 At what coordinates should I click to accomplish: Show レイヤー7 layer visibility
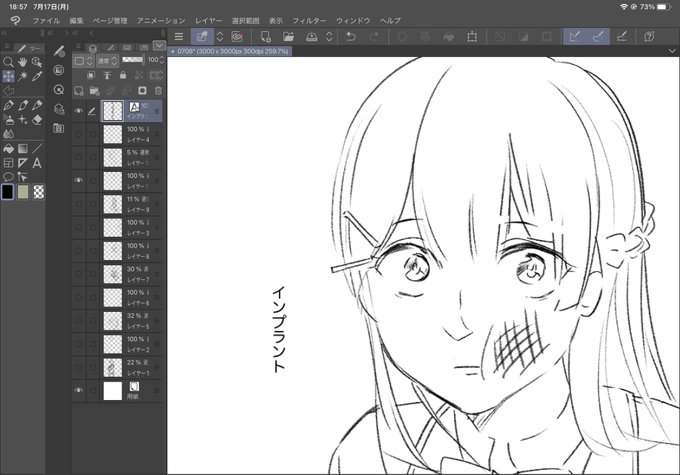[78, 274]
